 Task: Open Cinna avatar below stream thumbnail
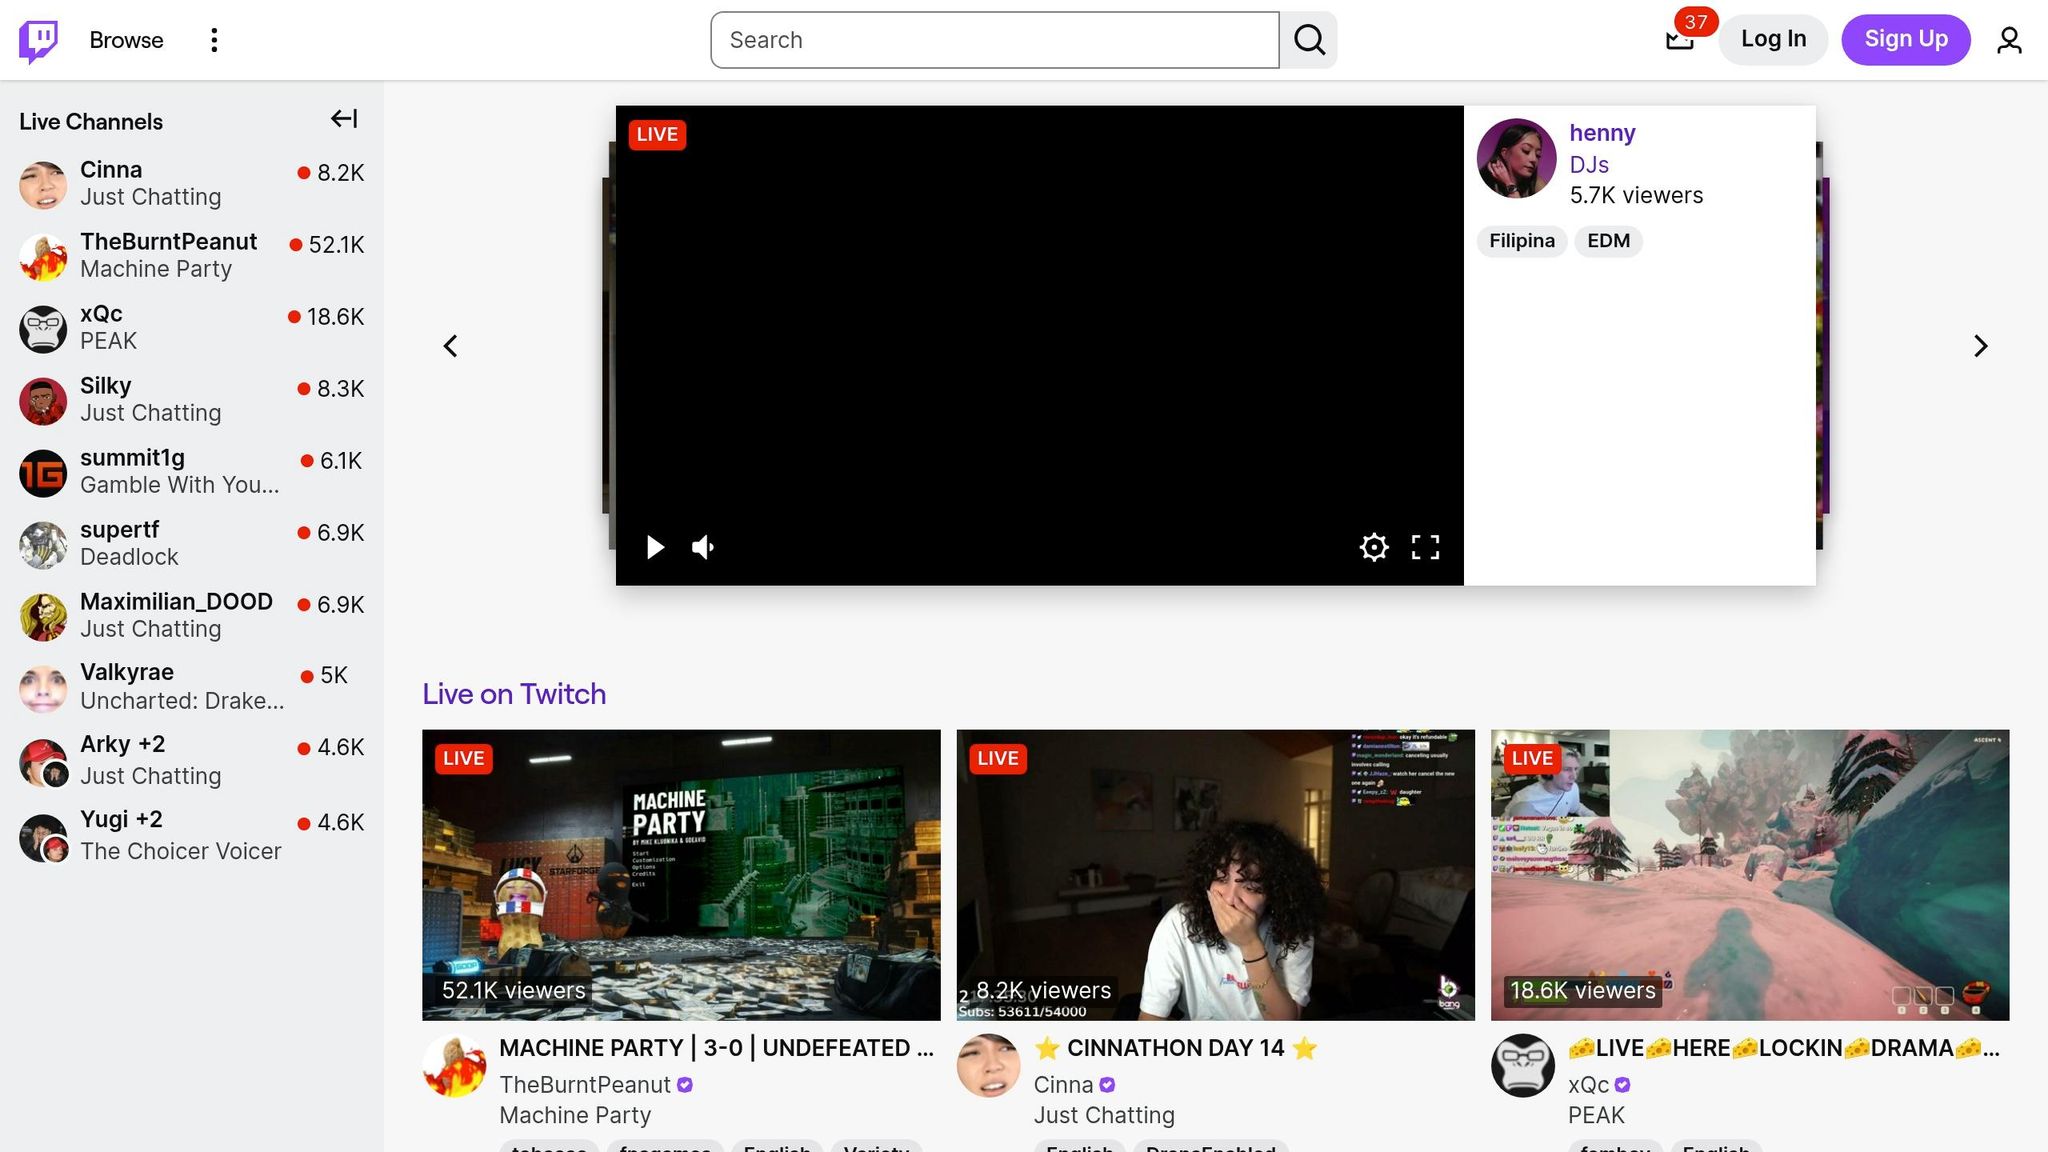coord(988,1066)
